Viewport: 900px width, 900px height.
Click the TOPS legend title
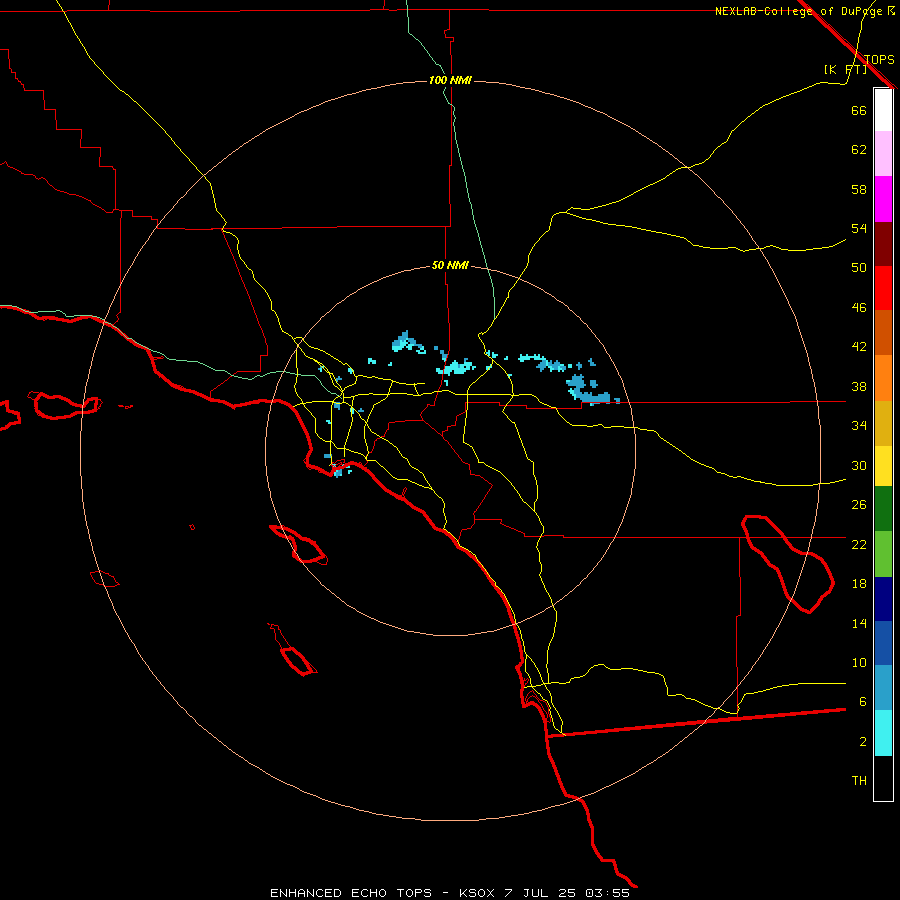point(879,60)
